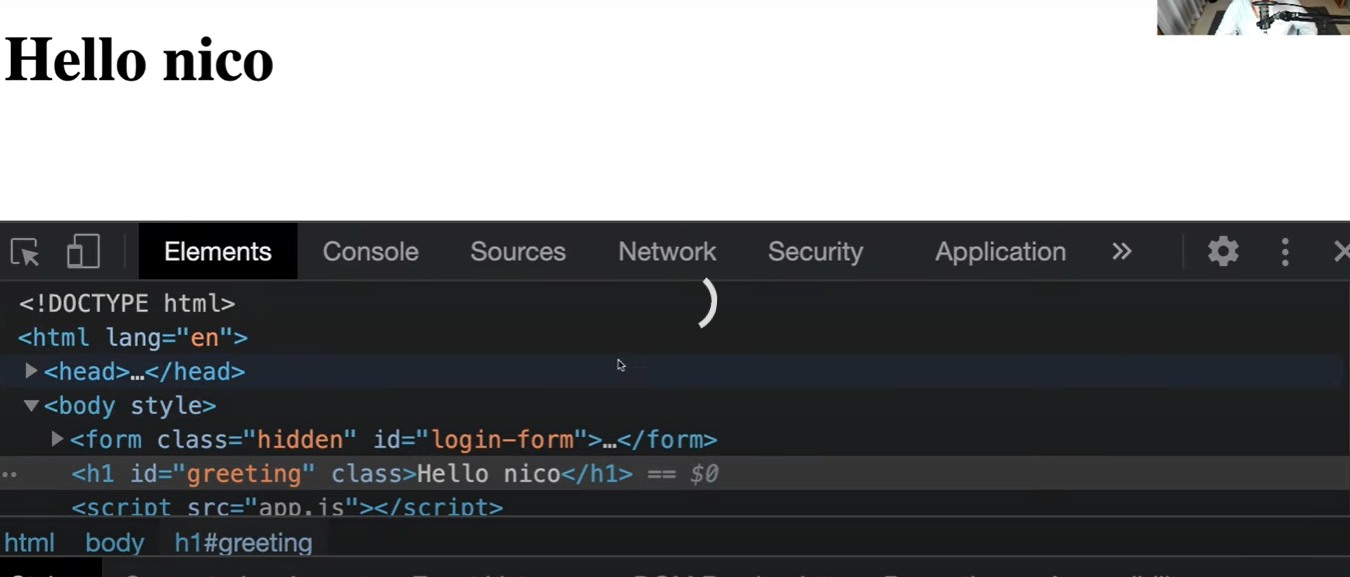Expand the login-form form node
This screenshot has width=1350, height=577.
point(57,439)
